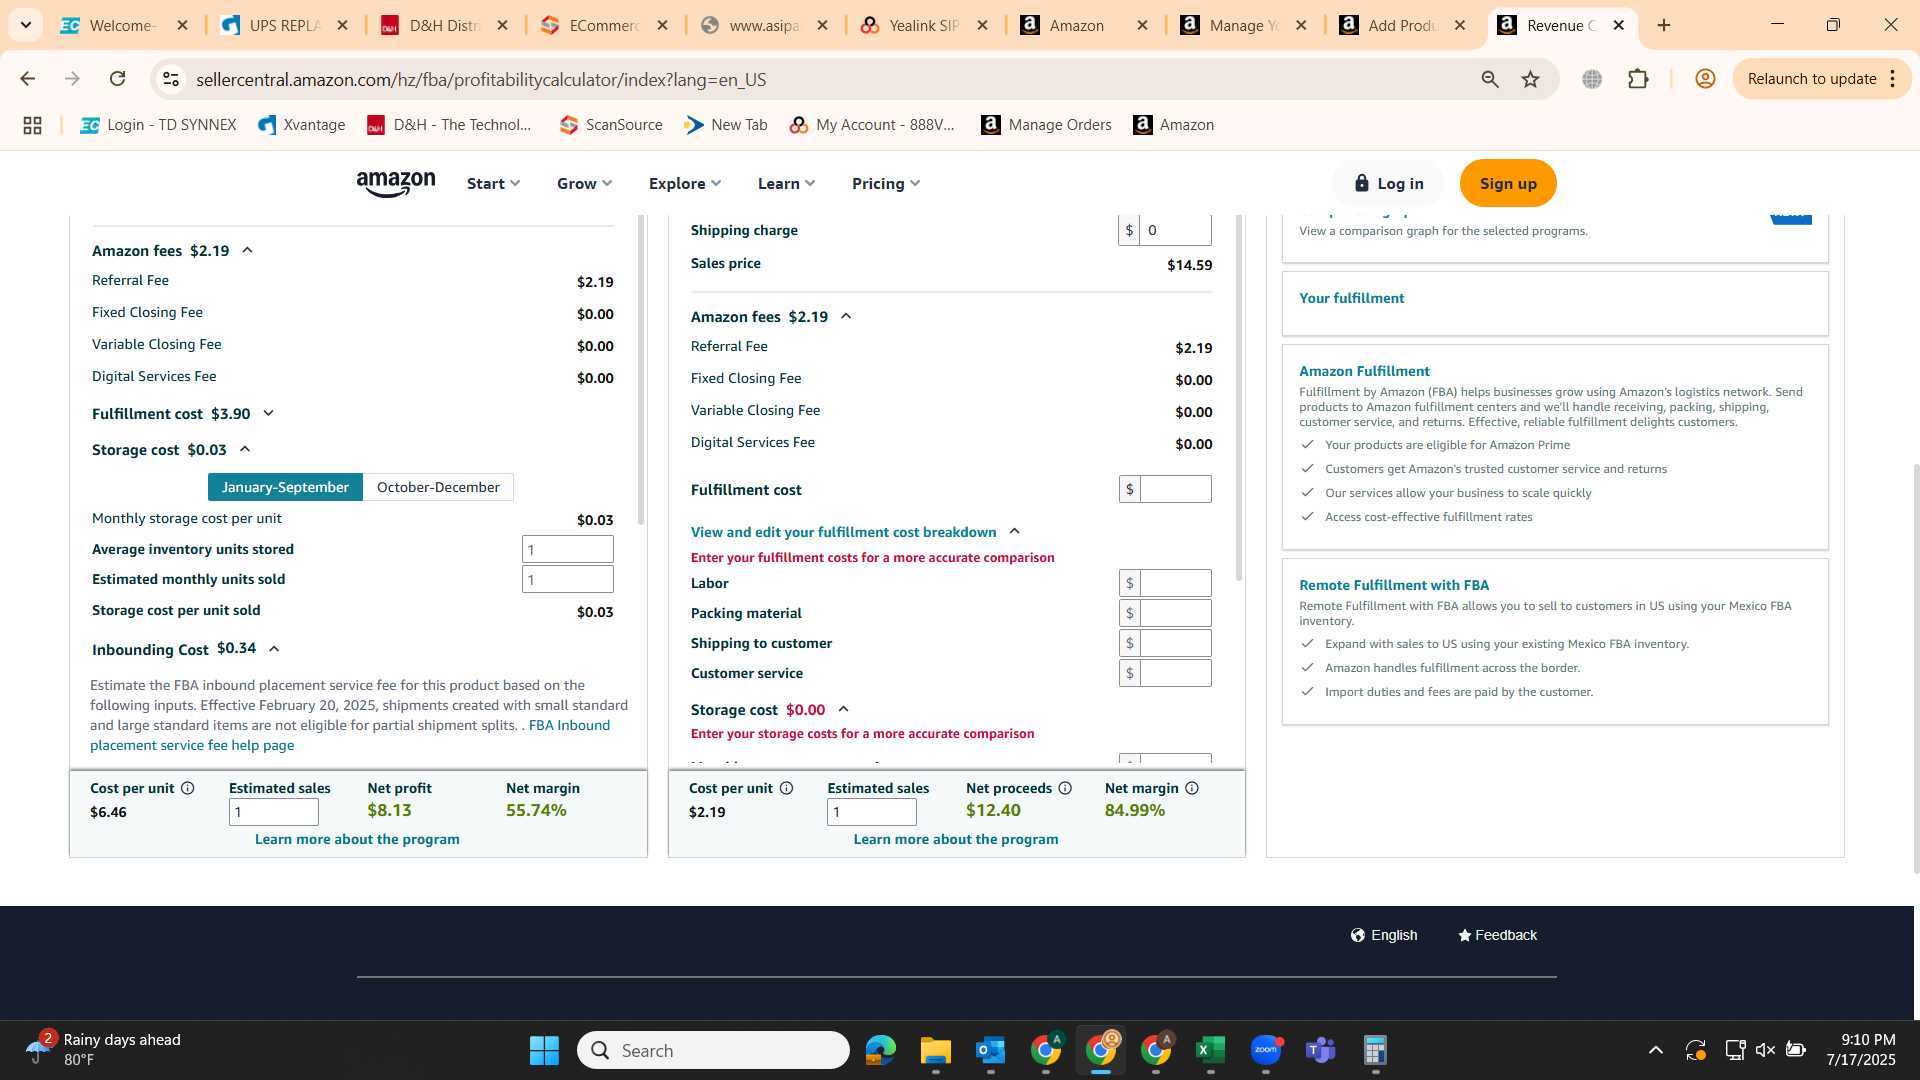Open Calculator from taskbar

coord(1375,1050)
